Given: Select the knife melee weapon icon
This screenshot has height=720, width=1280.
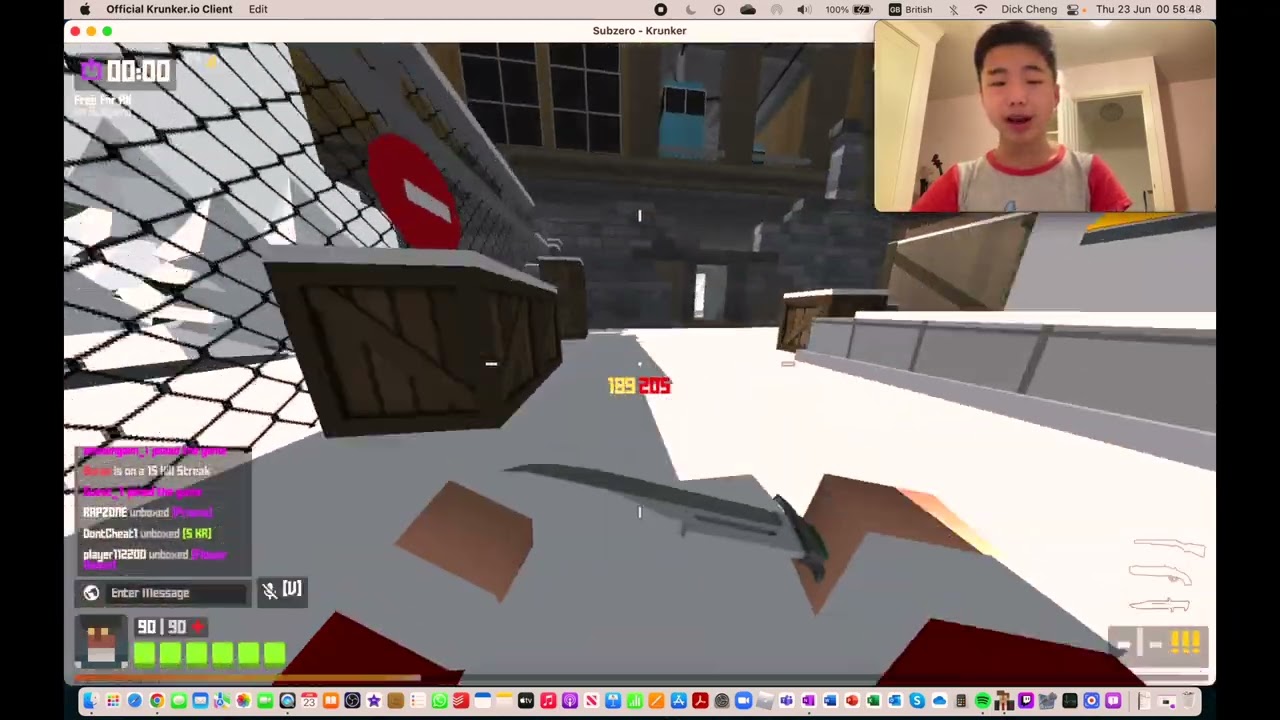Looking at the screenshot, I should coord(1159,604).
